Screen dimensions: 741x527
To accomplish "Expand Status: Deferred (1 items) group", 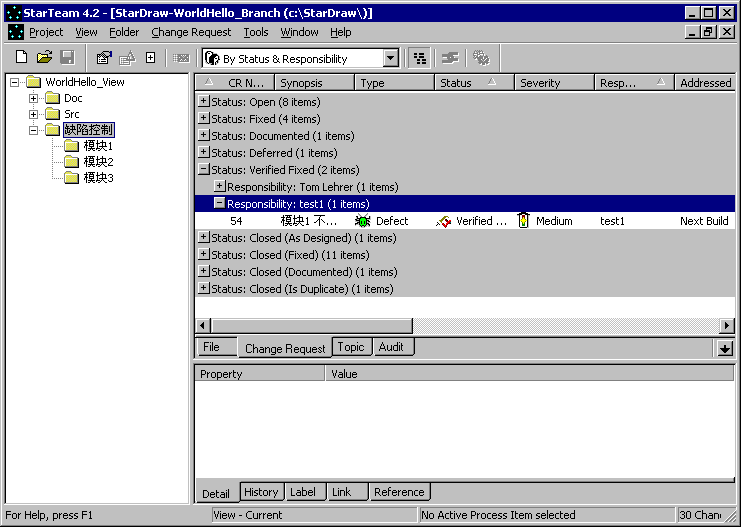I will [203, 152].
